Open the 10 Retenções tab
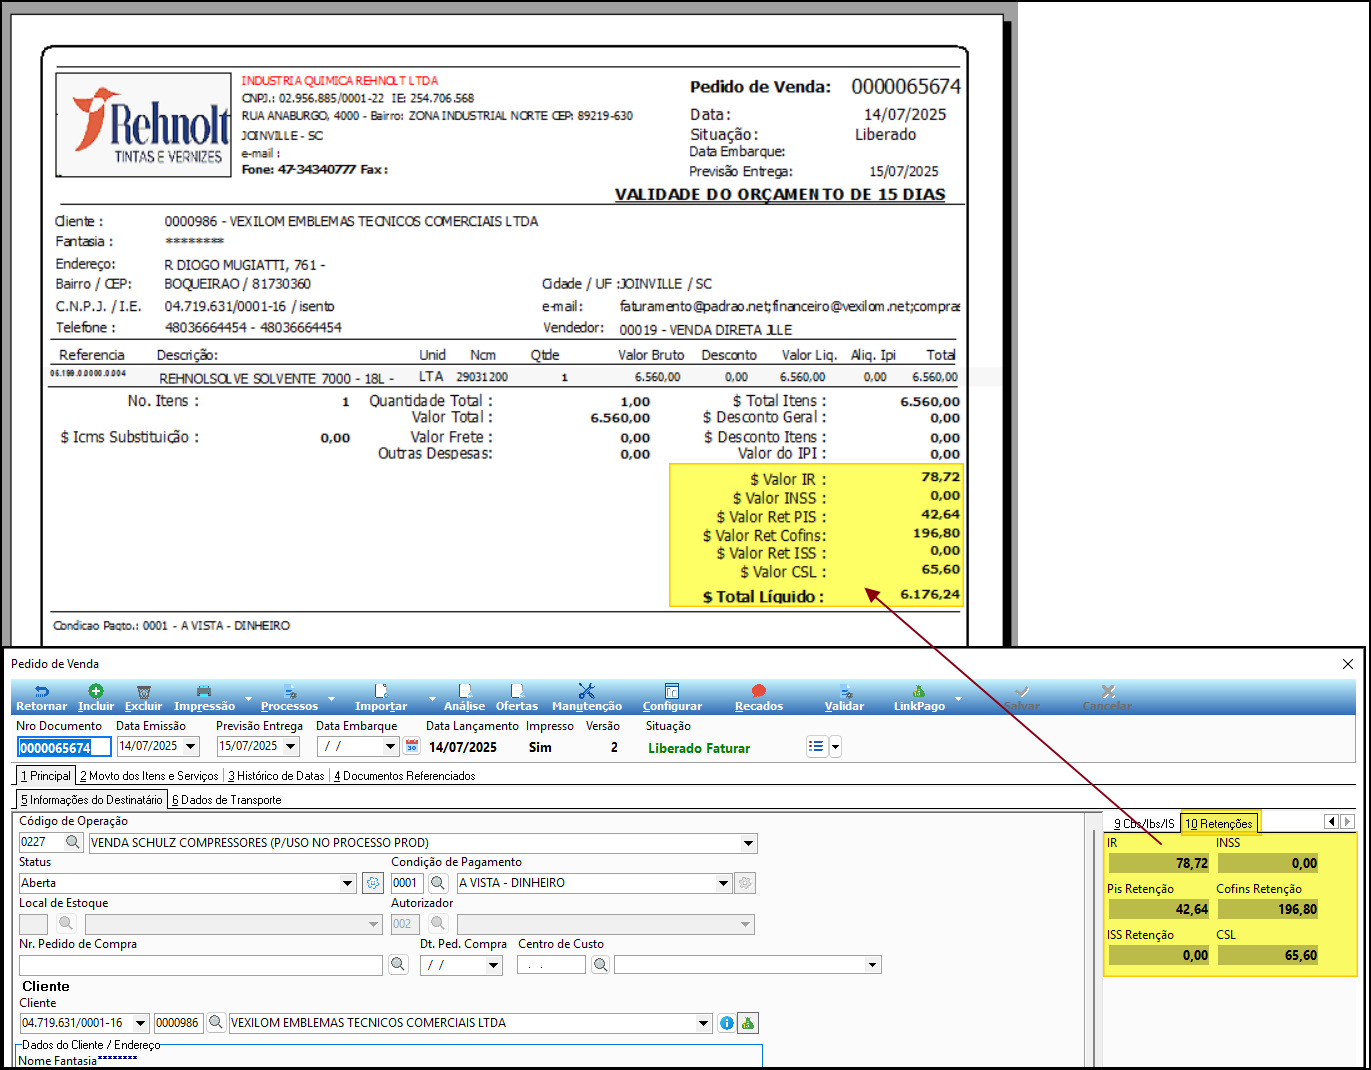The image size is (1371, 1070). [x=1219, y=824]
